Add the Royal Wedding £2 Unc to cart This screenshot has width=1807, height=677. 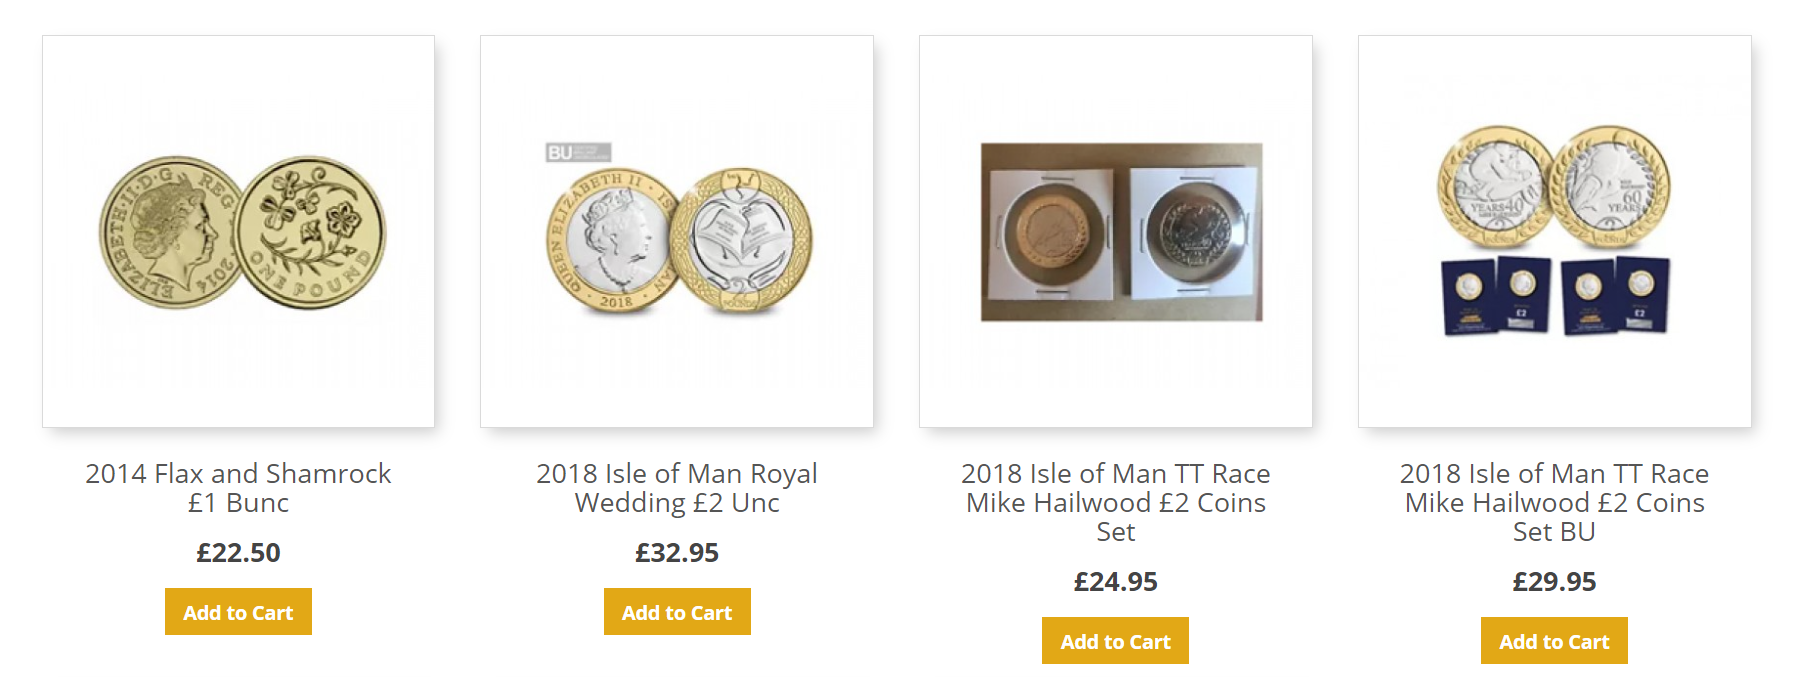[677, 612]
